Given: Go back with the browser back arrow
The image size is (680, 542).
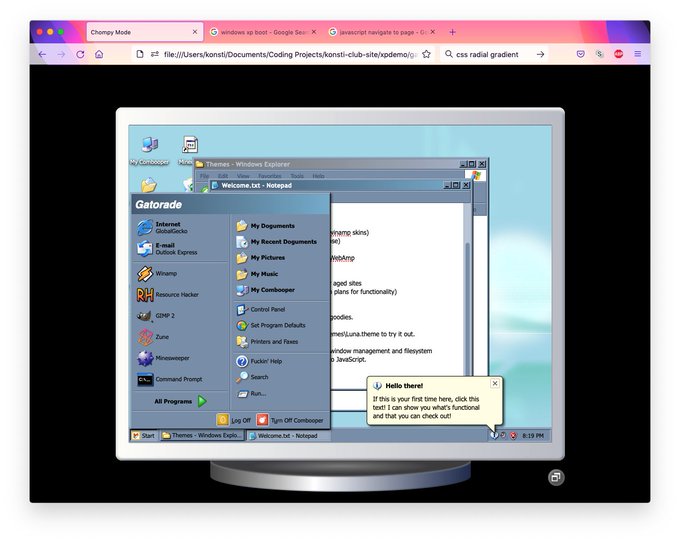Looking at the screenshot, I should point(42,54).
